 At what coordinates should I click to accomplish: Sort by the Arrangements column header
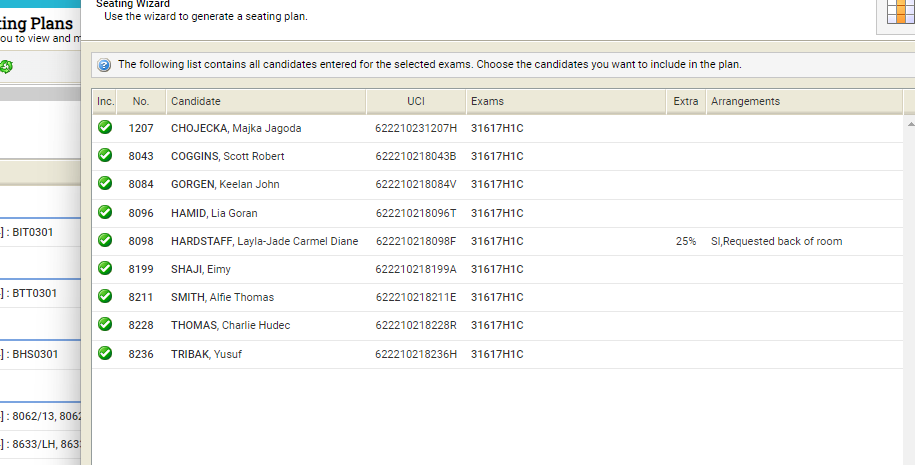tap(745, 101)
